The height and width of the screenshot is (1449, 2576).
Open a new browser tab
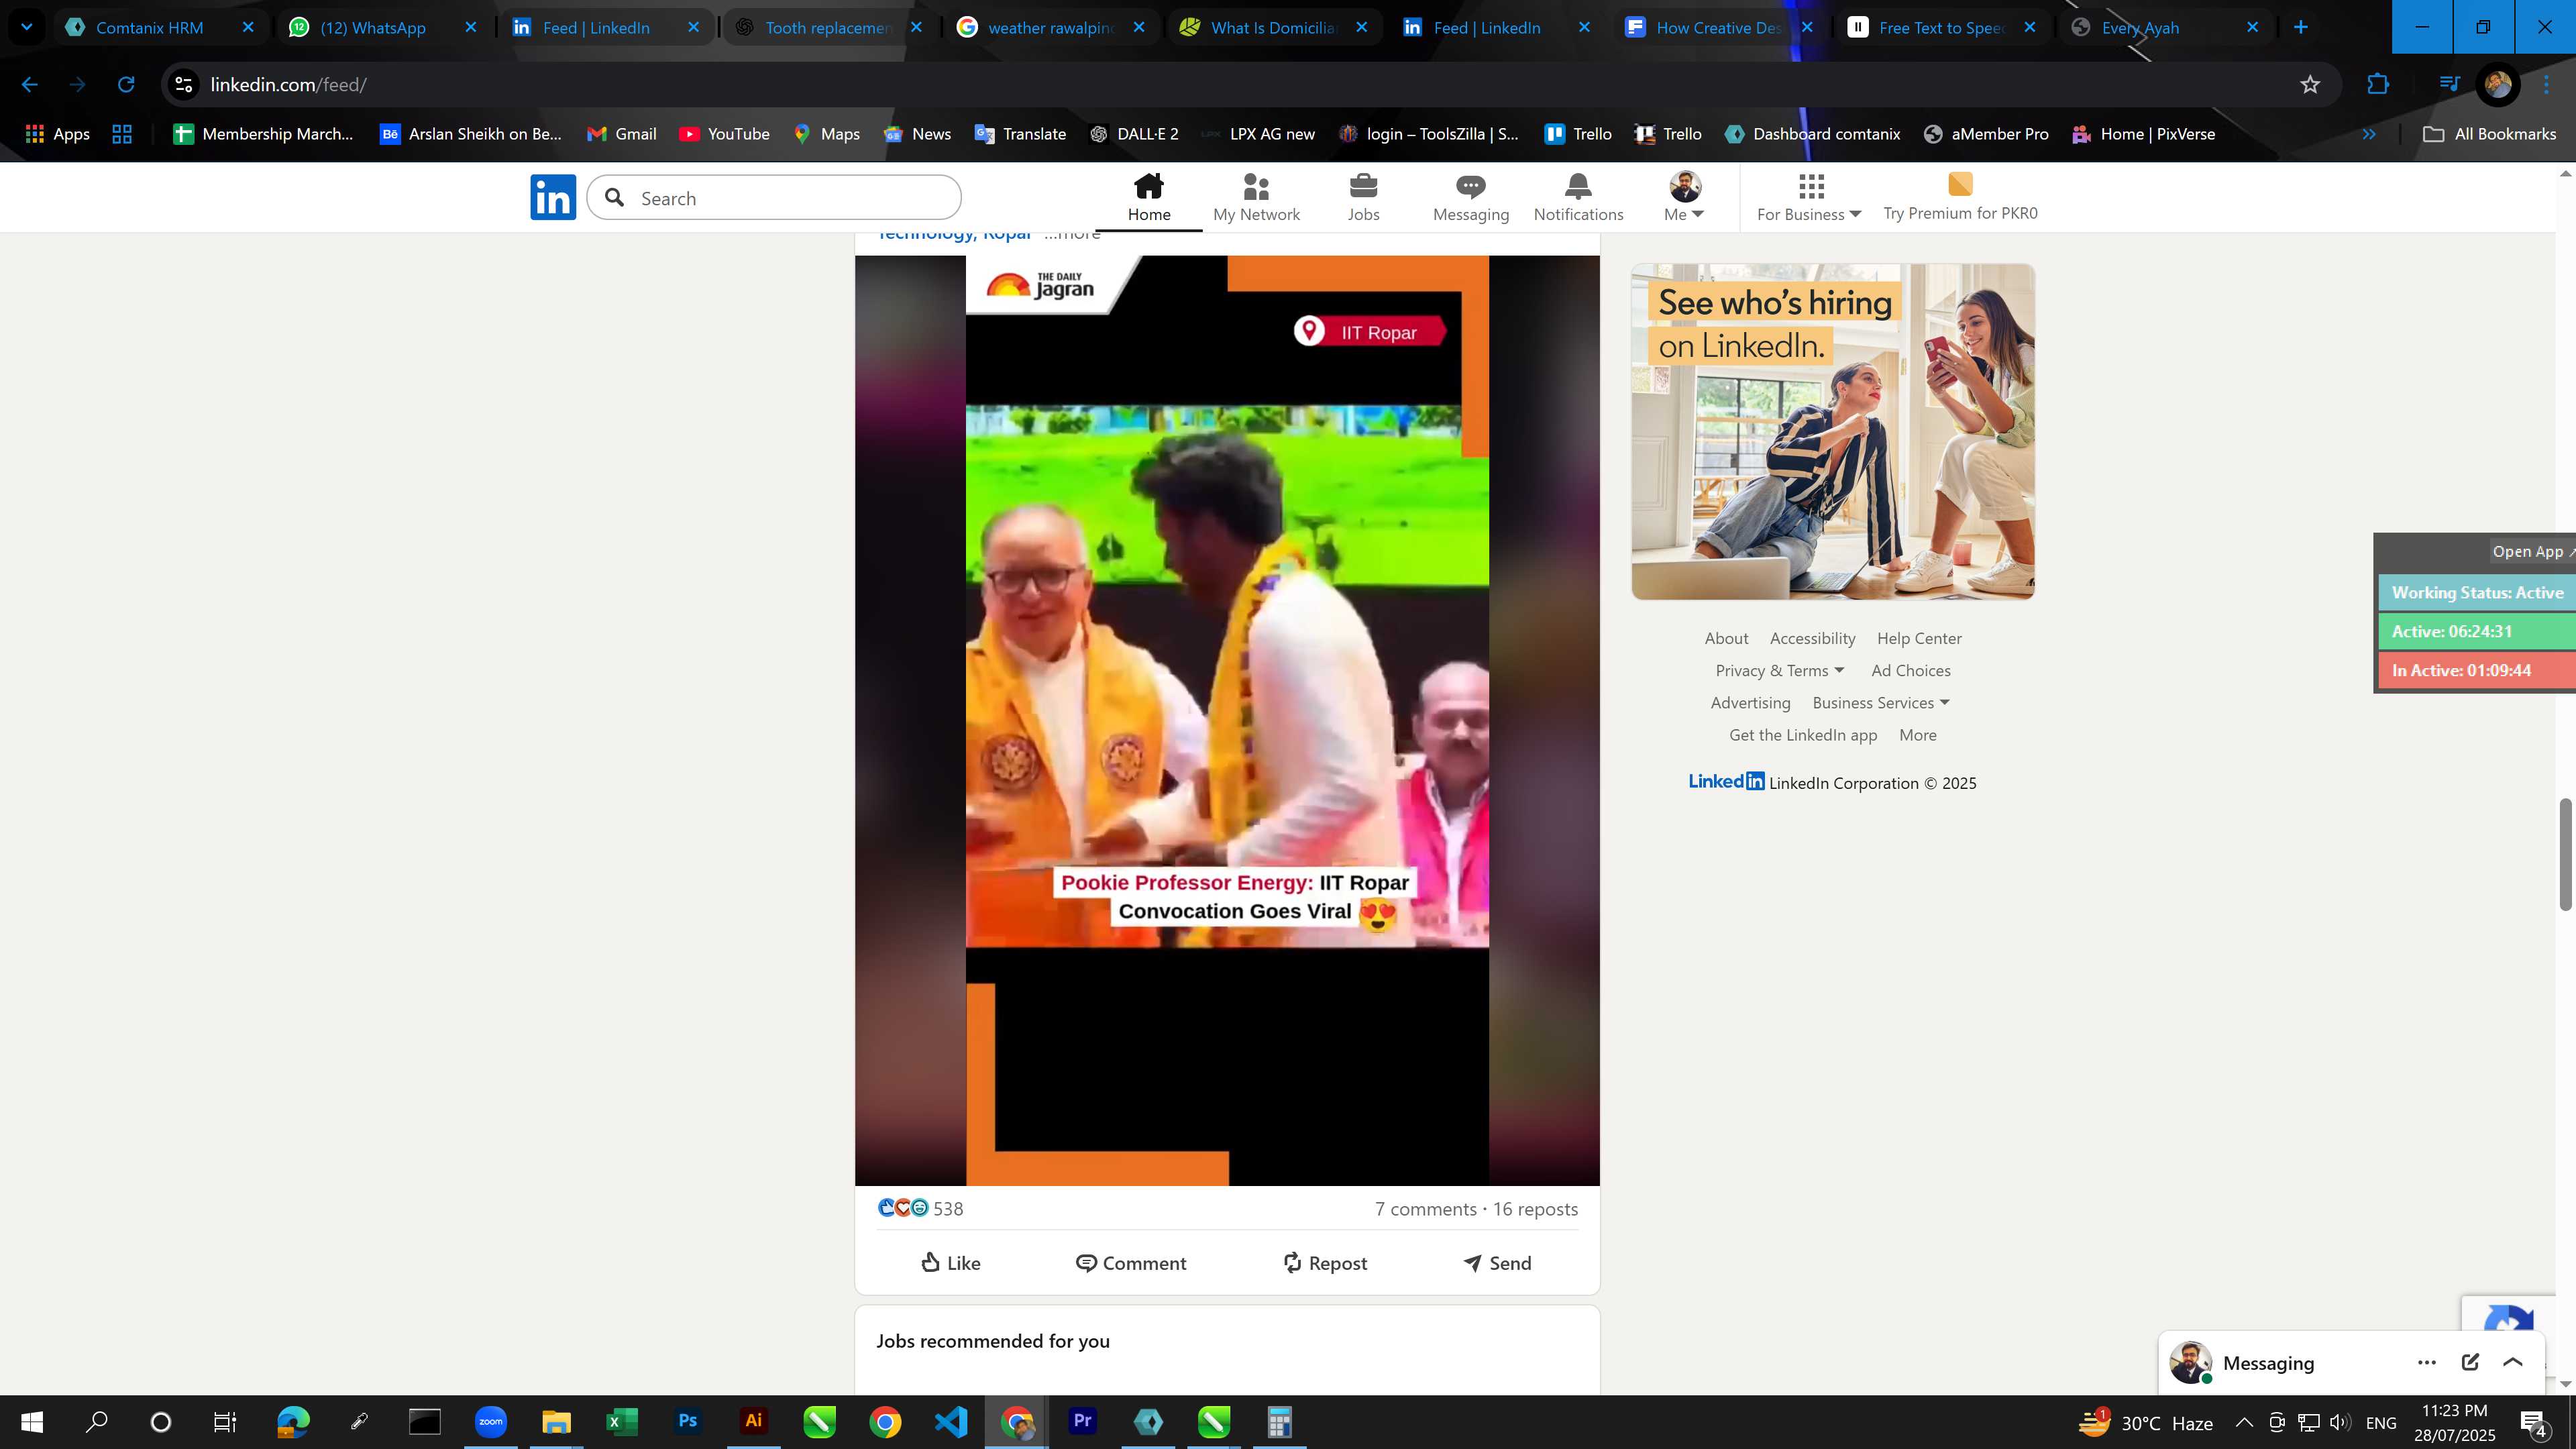2300,27
